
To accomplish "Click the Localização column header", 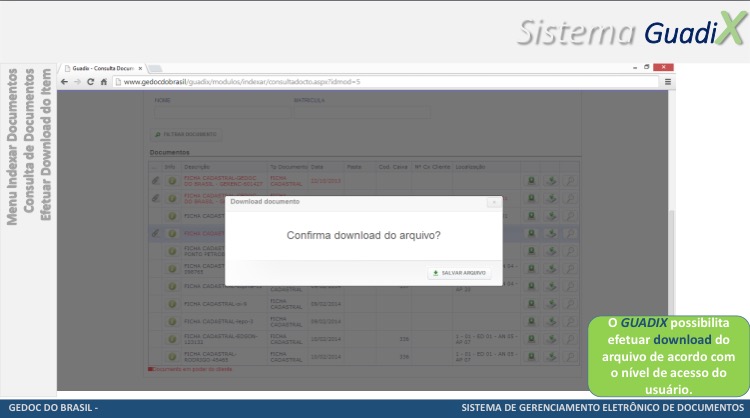I will 470,167.
